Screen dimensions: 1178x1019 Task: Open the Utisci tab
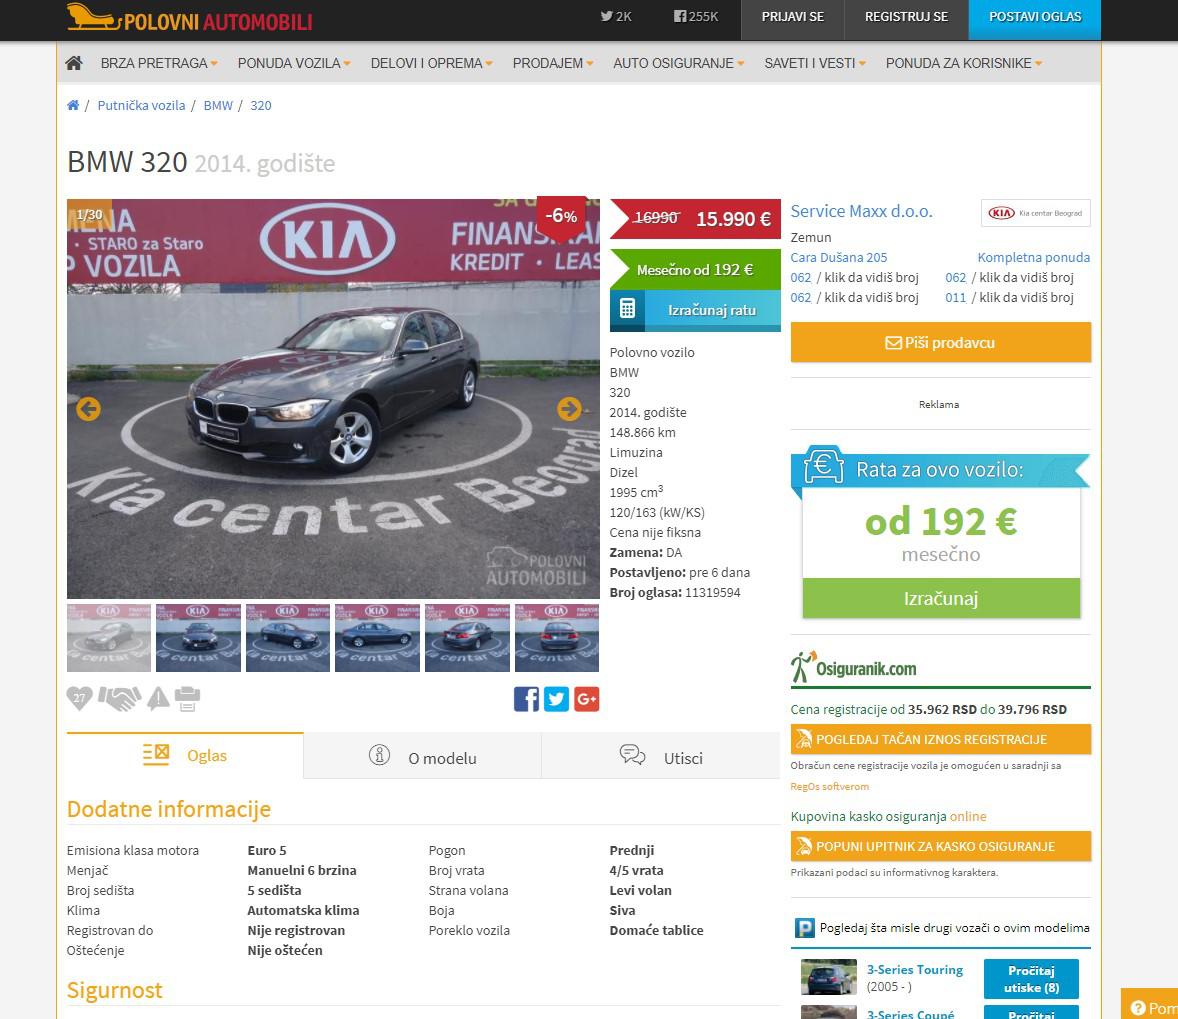(660, 757)
